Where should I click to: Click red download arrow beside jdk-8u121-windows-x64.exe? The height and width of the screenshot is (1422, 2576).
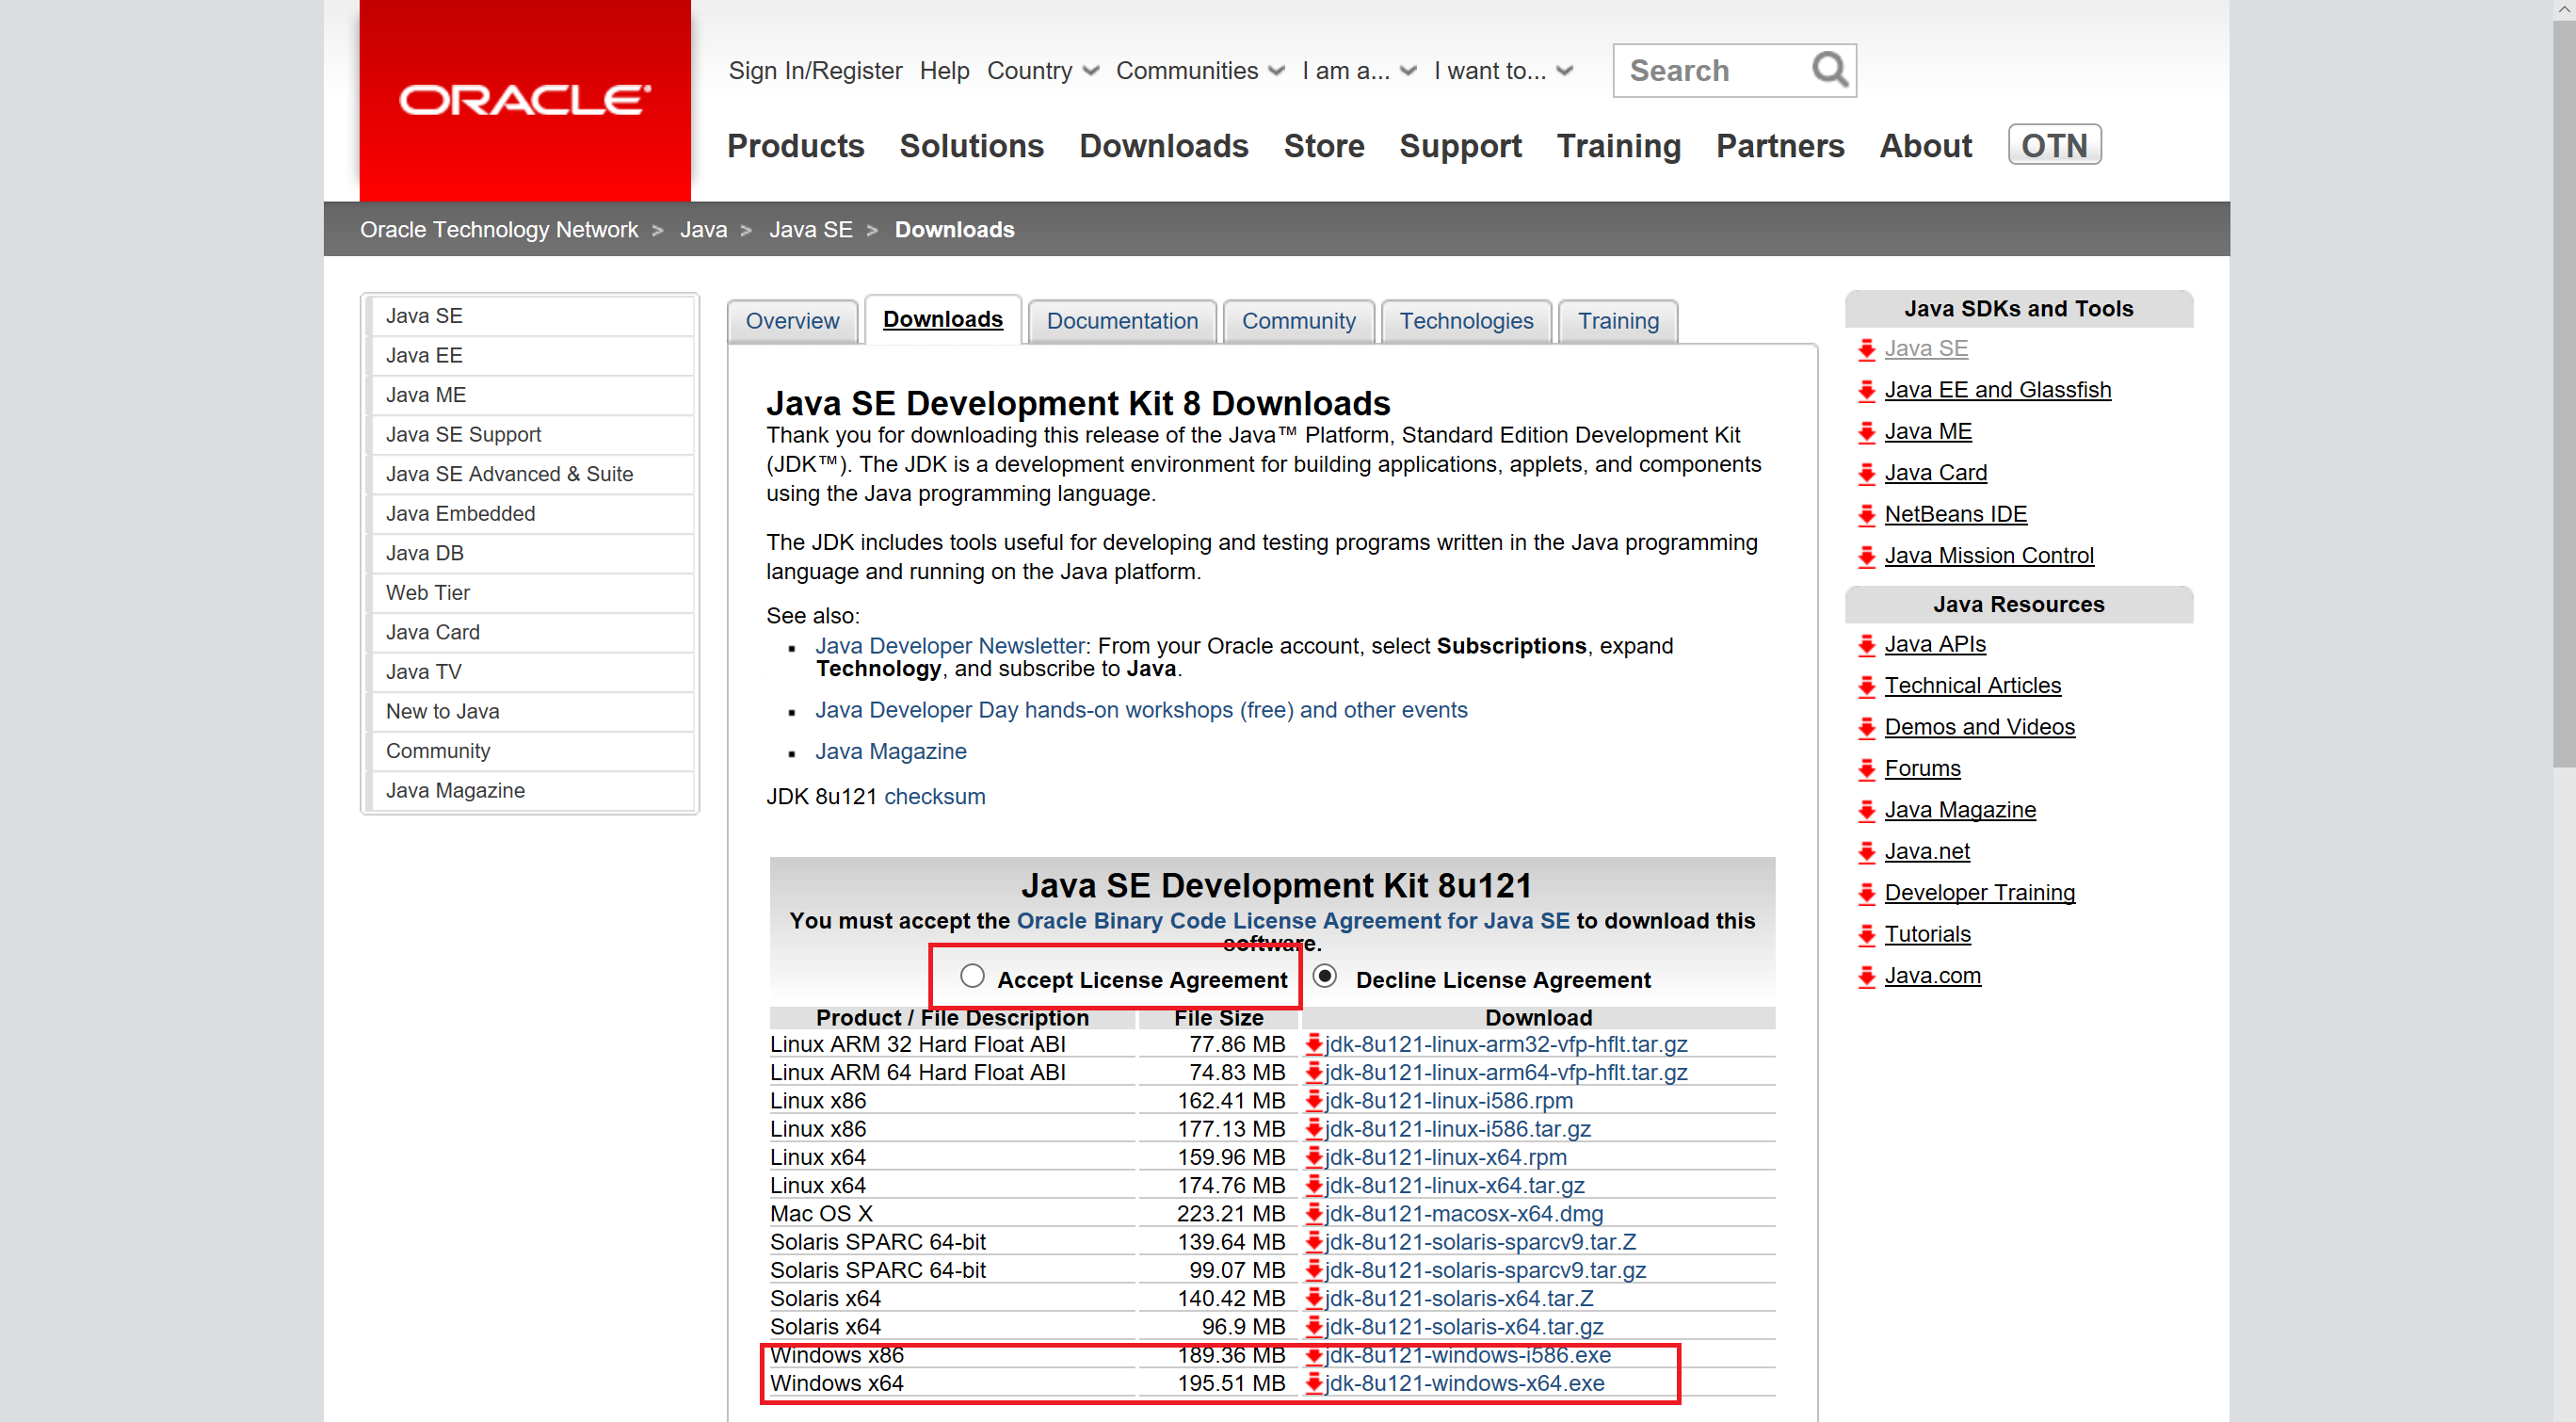1313,1383
